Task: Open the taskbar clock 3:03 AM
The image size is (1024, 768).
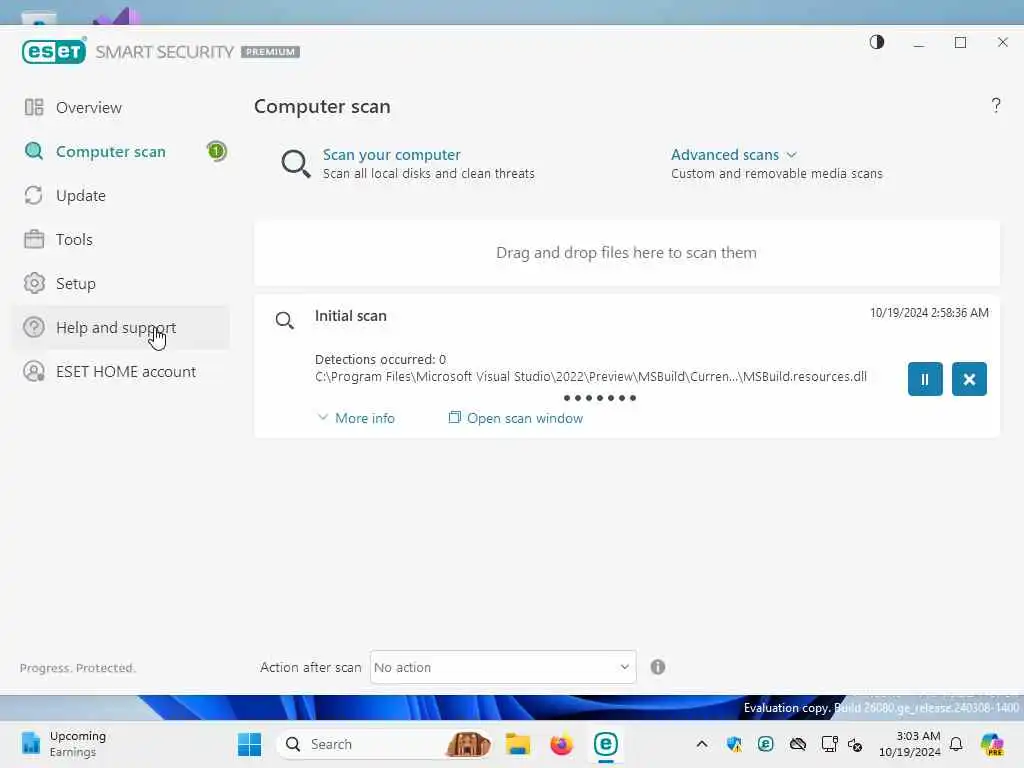Action: pos(909,744)
